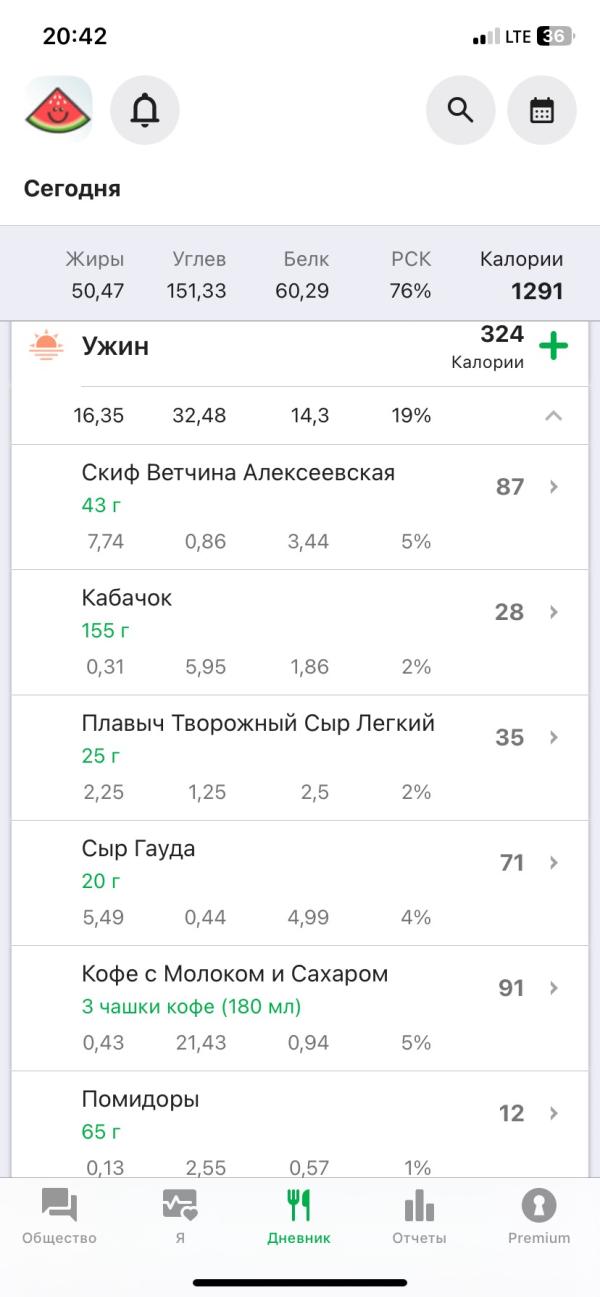This screenshot has height=1297, width=600.
Task: Open Кофе с Молоком и Сахаром entry
Action: pyautogui.click(x=300, y=1008)
